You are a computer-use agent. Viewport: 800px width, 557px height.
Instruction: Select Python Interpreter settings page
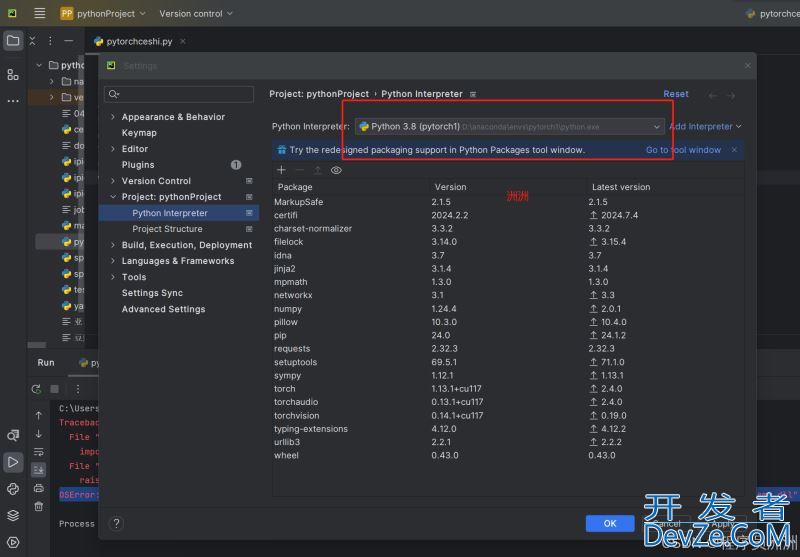[x=179, y=213]
